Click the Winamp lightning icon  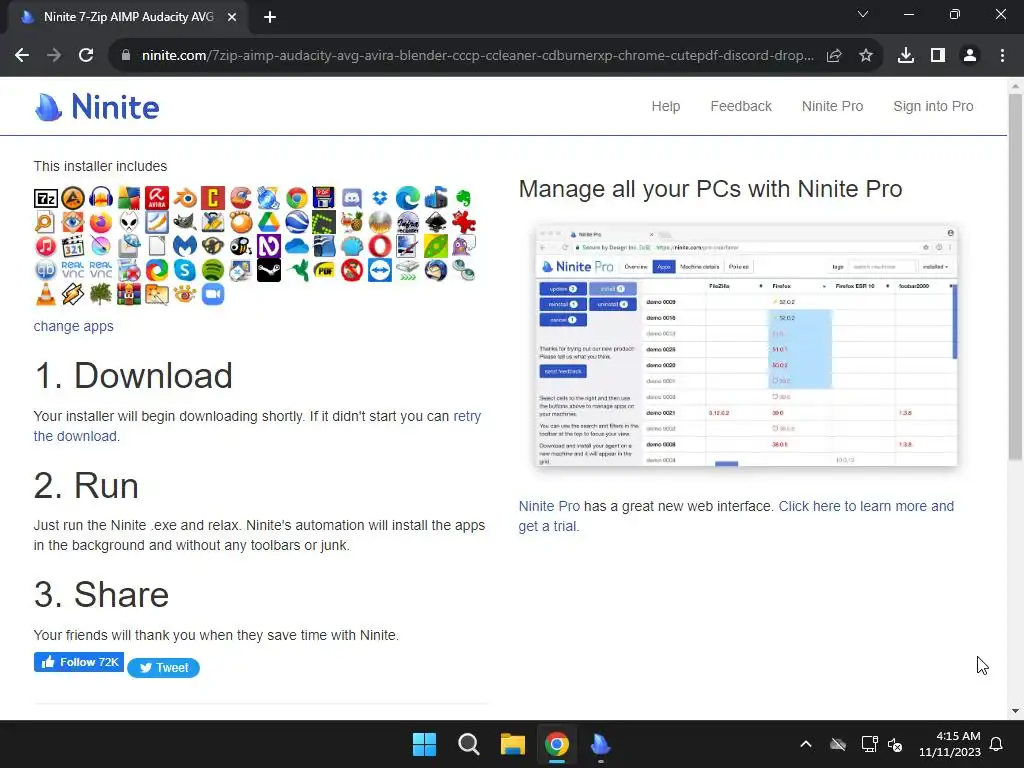coord(73,294)
